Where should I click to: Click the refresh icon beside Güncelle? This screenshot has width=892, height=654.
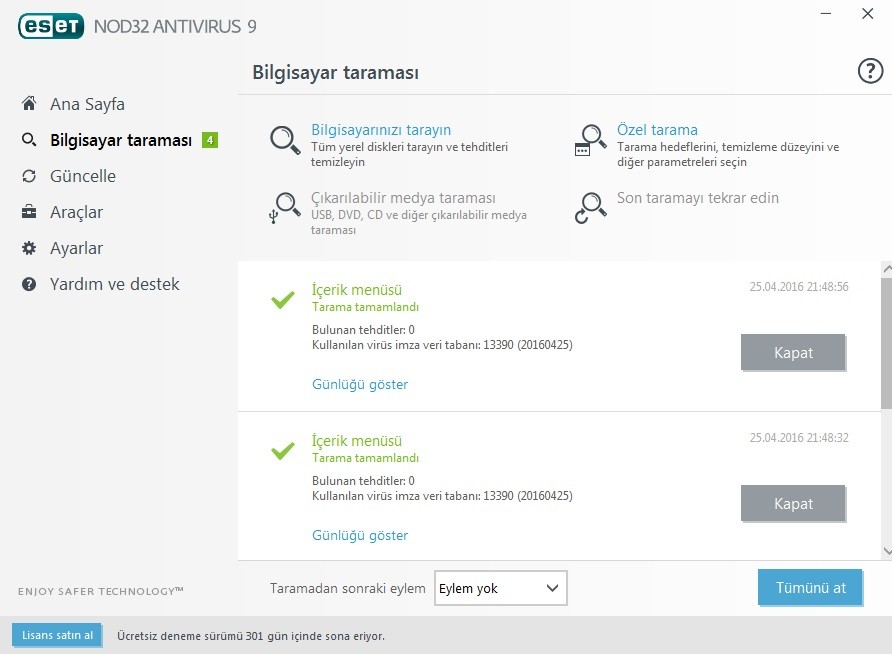pos(29,176)
